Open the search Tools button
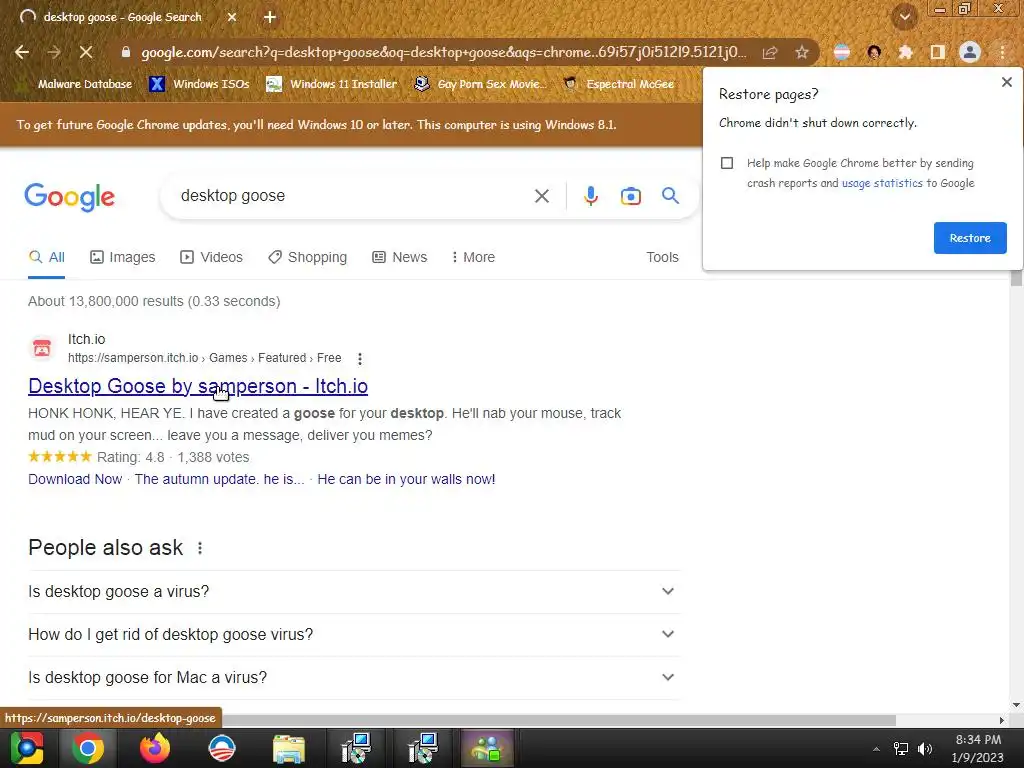This screenshot has width=1024, height=768. [x=662, y=257]
